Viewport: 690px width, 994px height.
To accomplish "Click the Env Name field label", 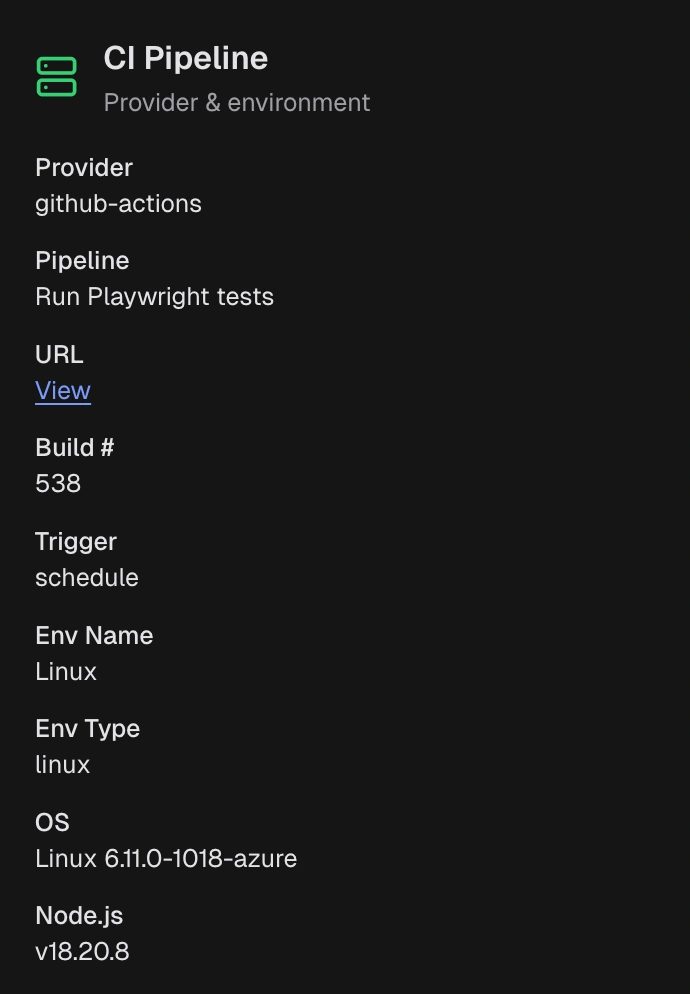I will coord(93,635).
